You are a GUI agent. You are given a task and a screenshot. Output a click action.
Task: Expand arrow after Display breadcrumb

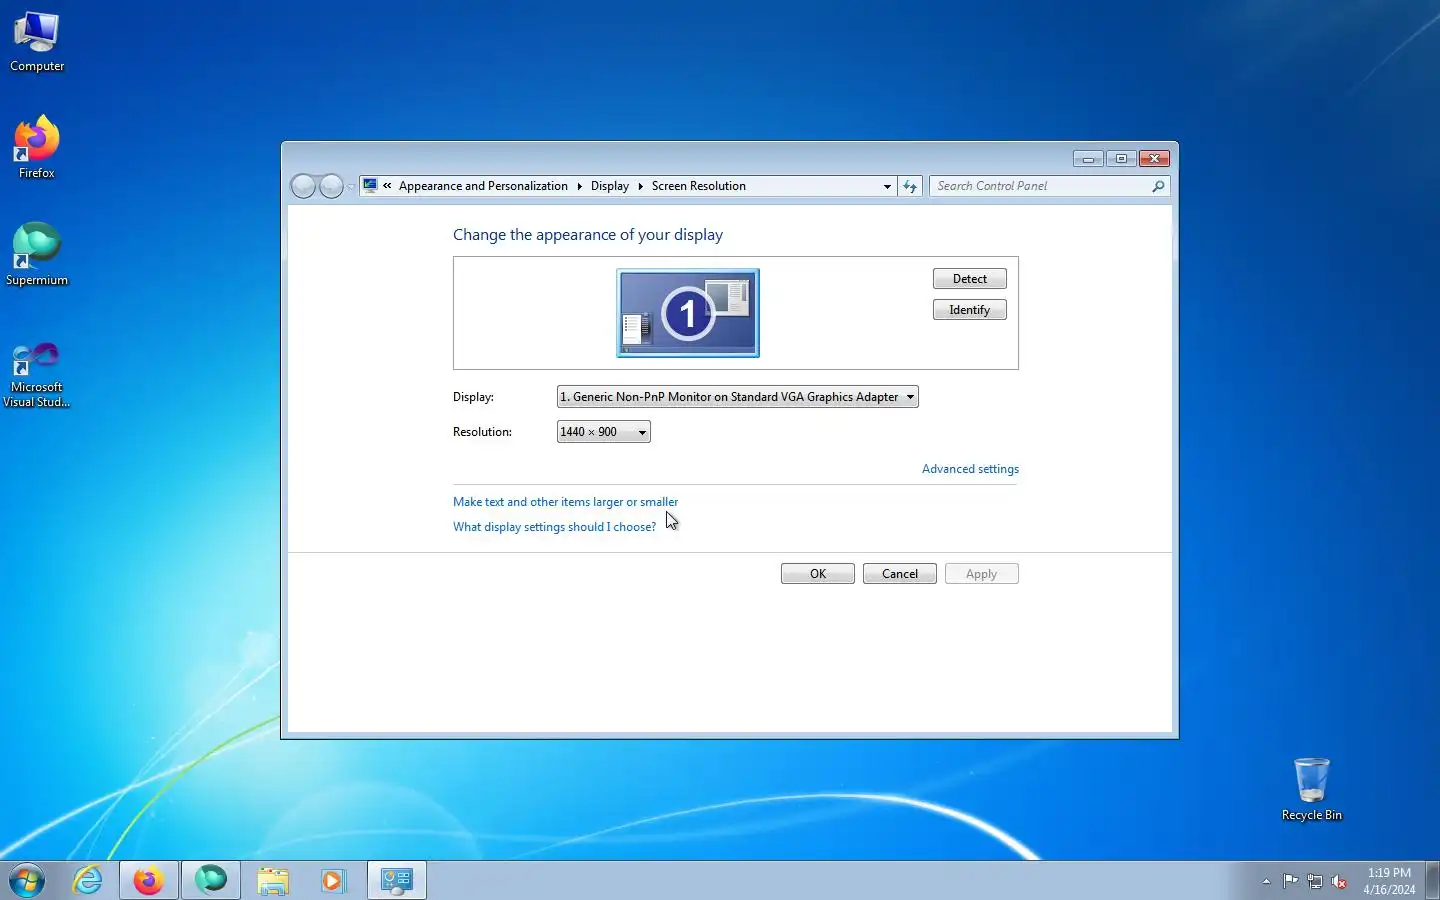click(x=640, y=186)
